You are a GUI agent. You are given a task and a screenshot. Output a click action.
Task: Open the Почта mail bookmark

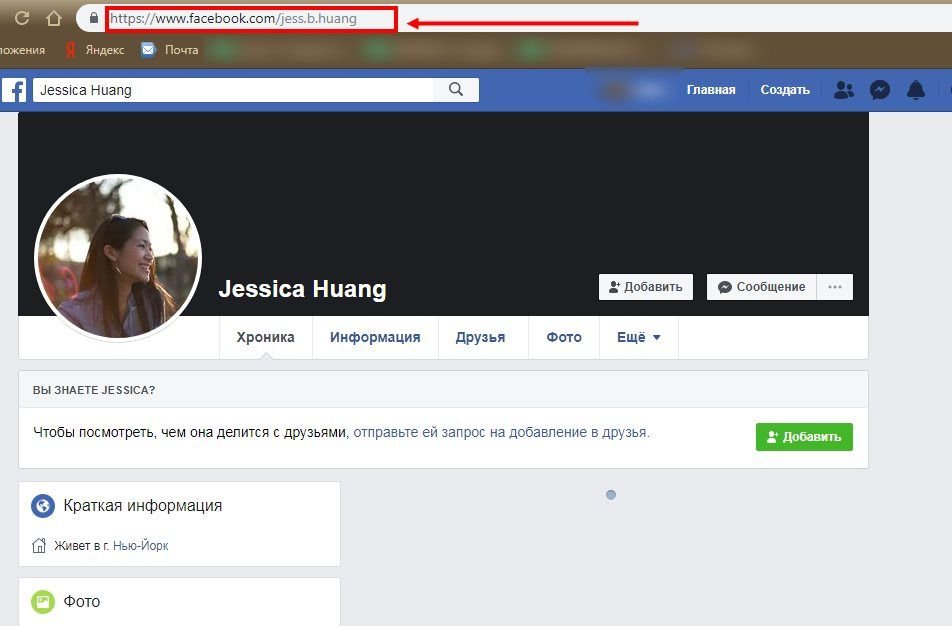(169, 50)
